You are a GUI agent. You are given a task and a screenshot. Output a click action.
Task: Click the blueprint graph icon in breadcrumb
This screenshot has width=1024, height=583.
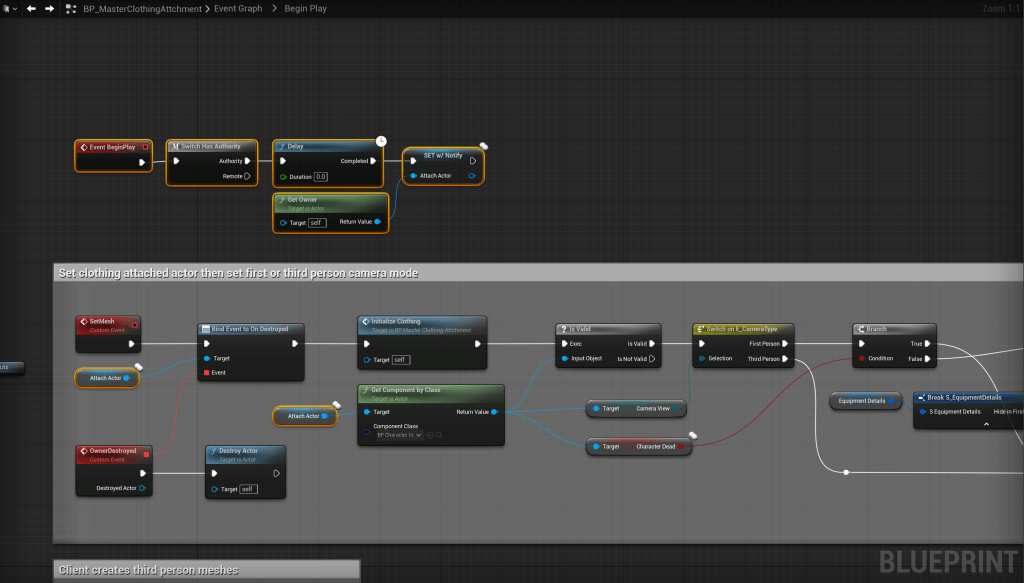[72, 8]
